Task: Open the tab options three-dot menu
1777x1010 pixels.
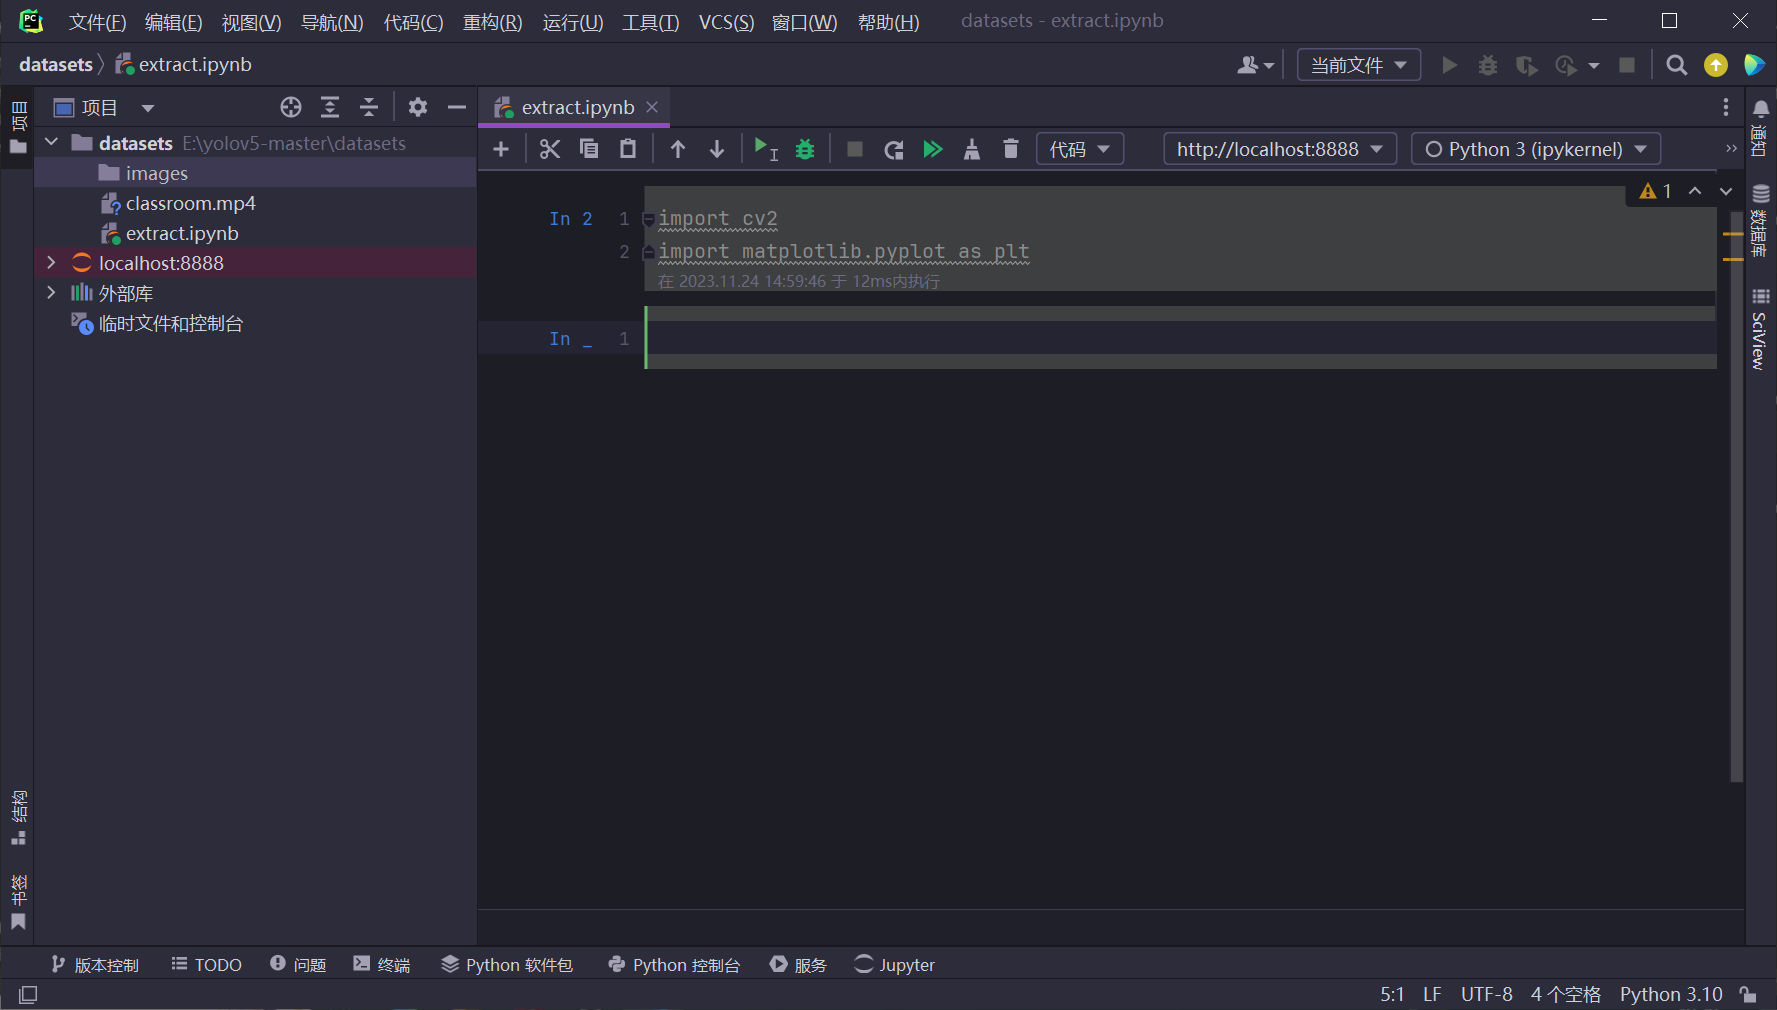Action: point(1726,107)
